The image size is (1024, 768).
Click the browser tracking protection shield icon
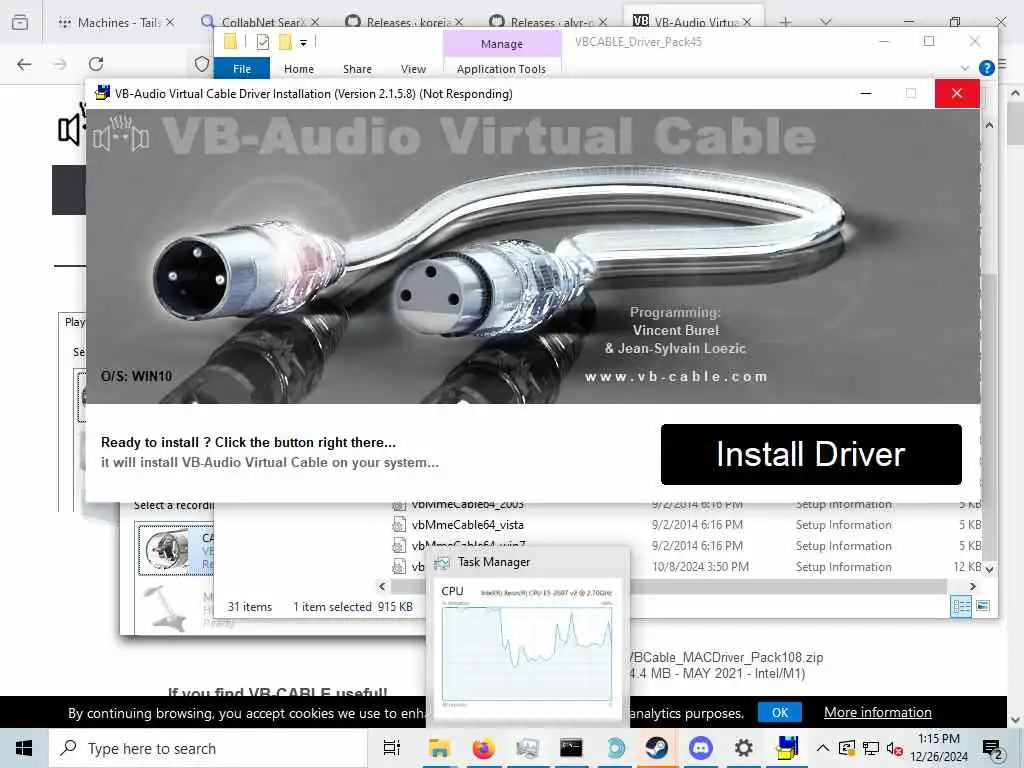click(202, 64)
